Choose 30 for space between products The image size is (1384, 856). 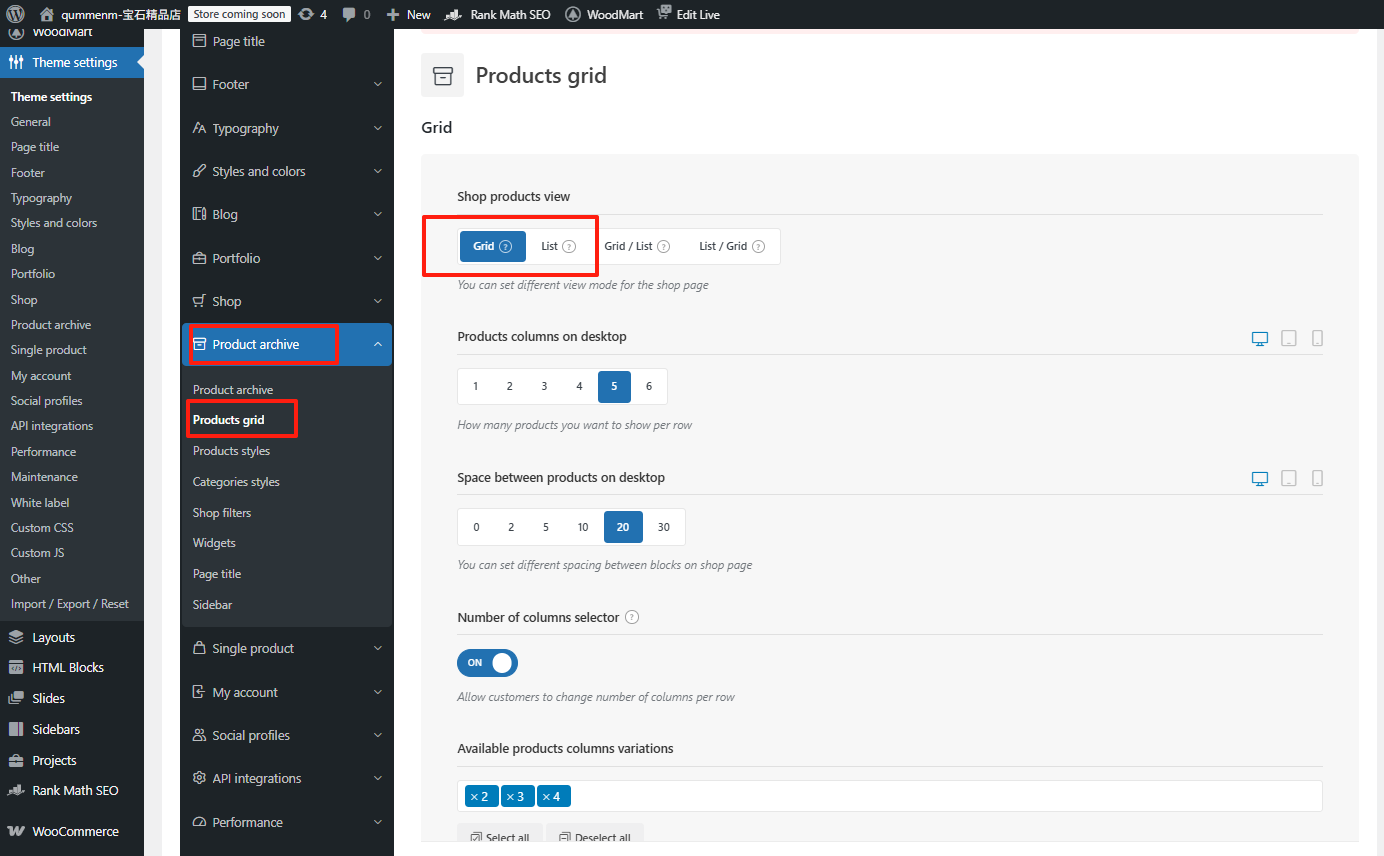click(x=663, y=527)
